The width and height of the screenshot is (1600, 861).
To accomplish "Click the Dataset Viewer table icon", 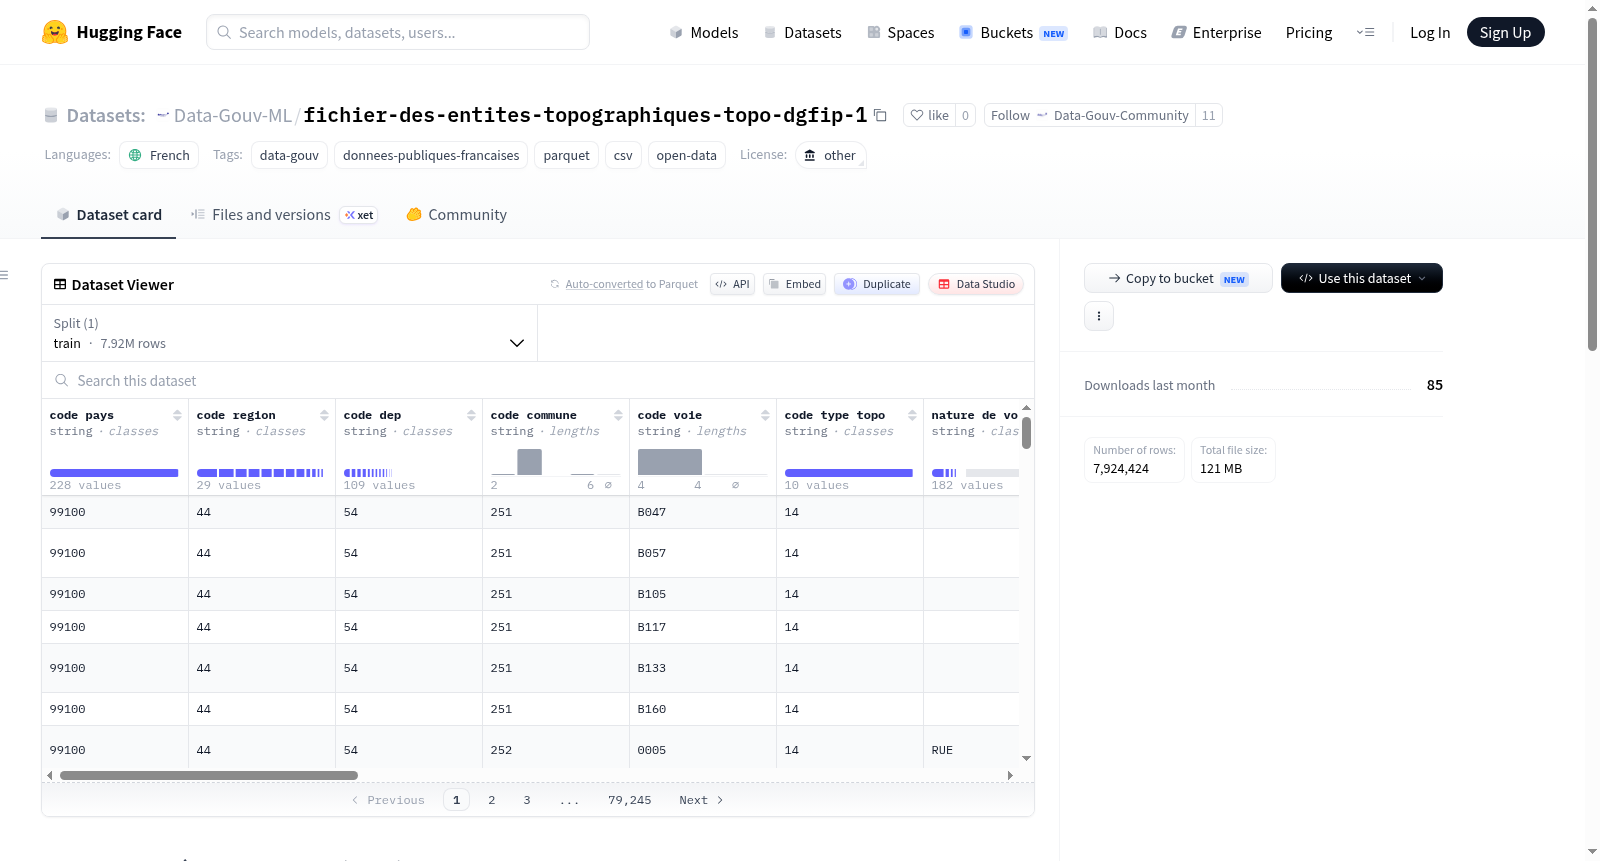I will pyautogui.click(x=60, y=285).
